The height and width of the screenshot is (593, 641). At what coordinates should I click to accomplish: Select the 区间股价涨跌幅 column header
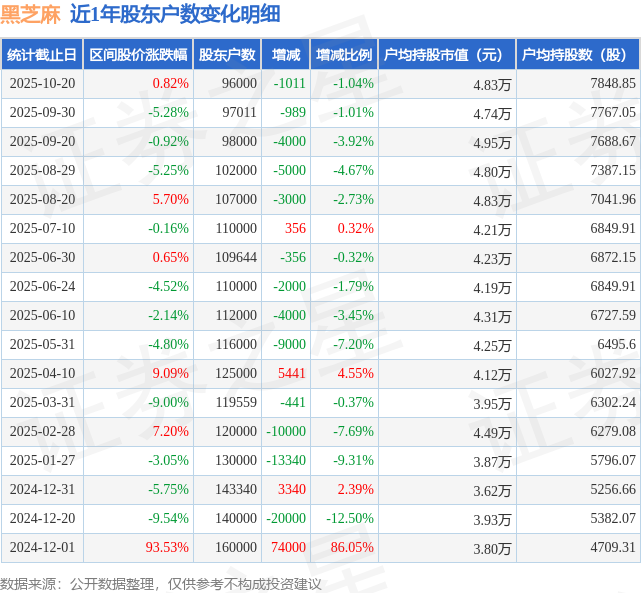click(138, 55)
